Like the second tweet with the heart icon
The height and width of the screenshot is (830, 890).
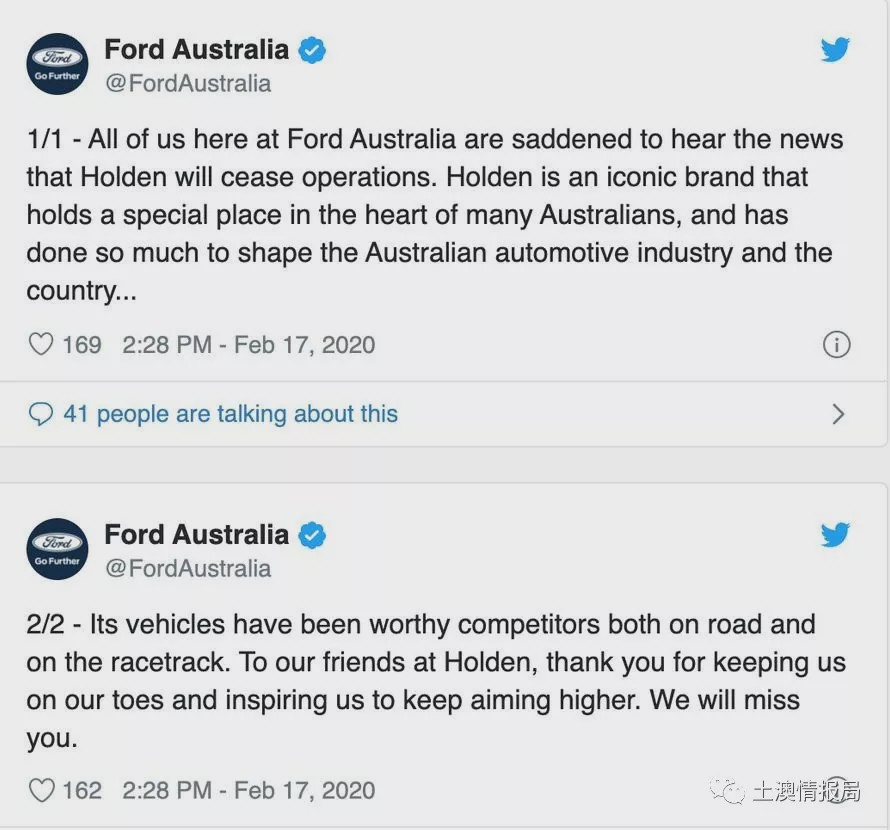pos(41,790)
